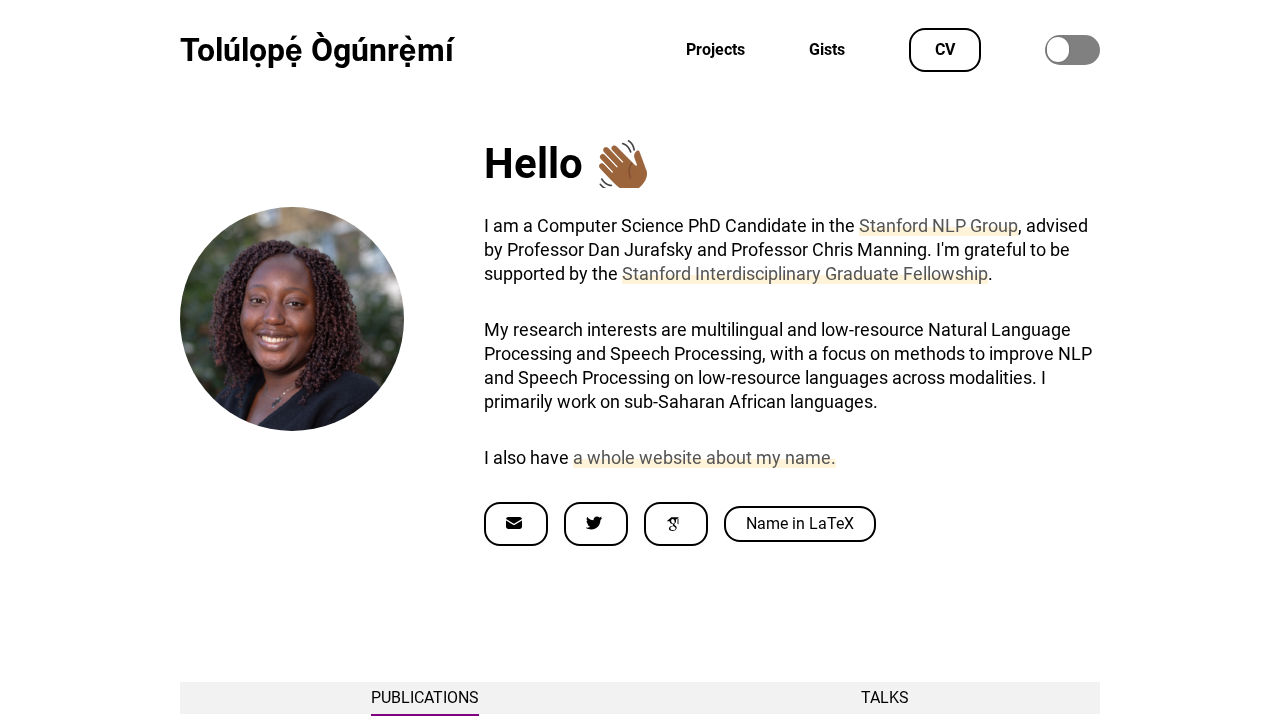
Task: Select the Hello heading text
Action: 533,164
